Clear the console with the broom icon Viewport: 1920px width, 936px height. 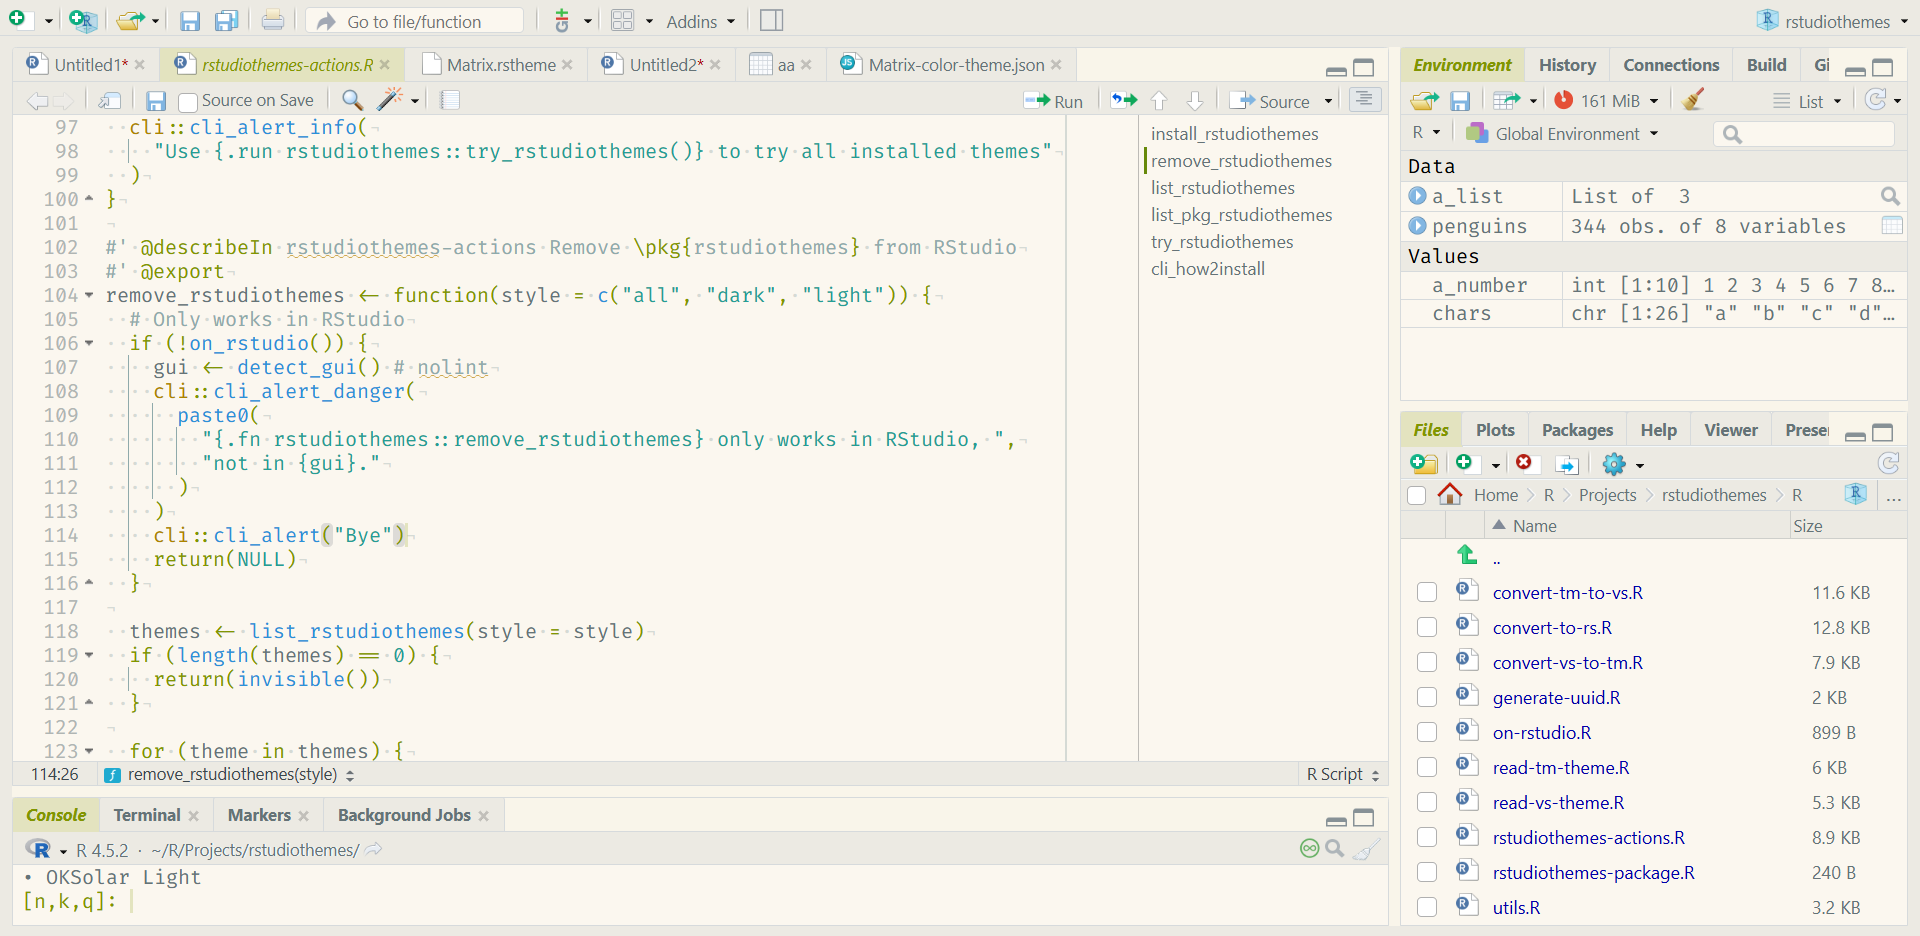click(1366, 849)
